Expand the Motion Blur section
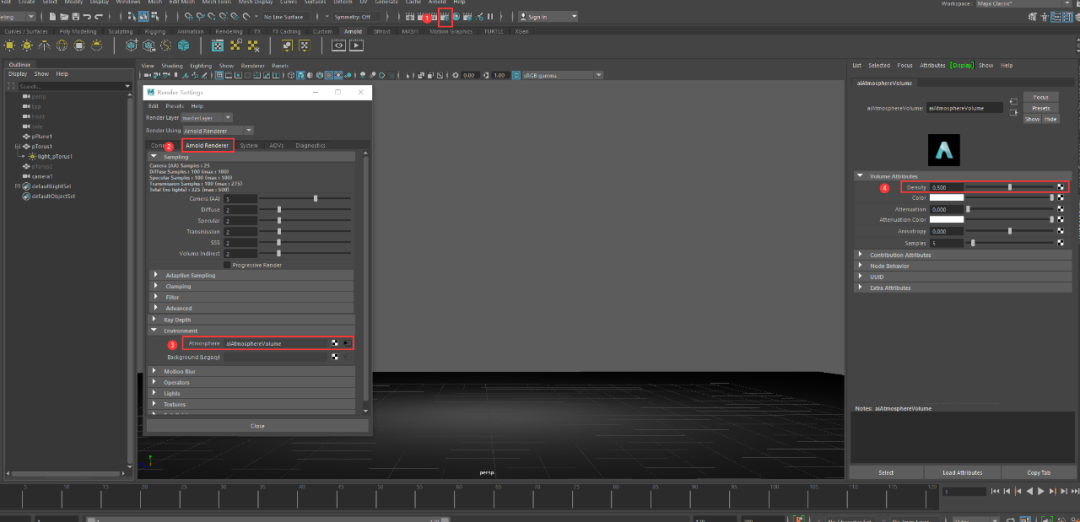The height and width of the screenshot is (522, 1080). coord(252,372)
